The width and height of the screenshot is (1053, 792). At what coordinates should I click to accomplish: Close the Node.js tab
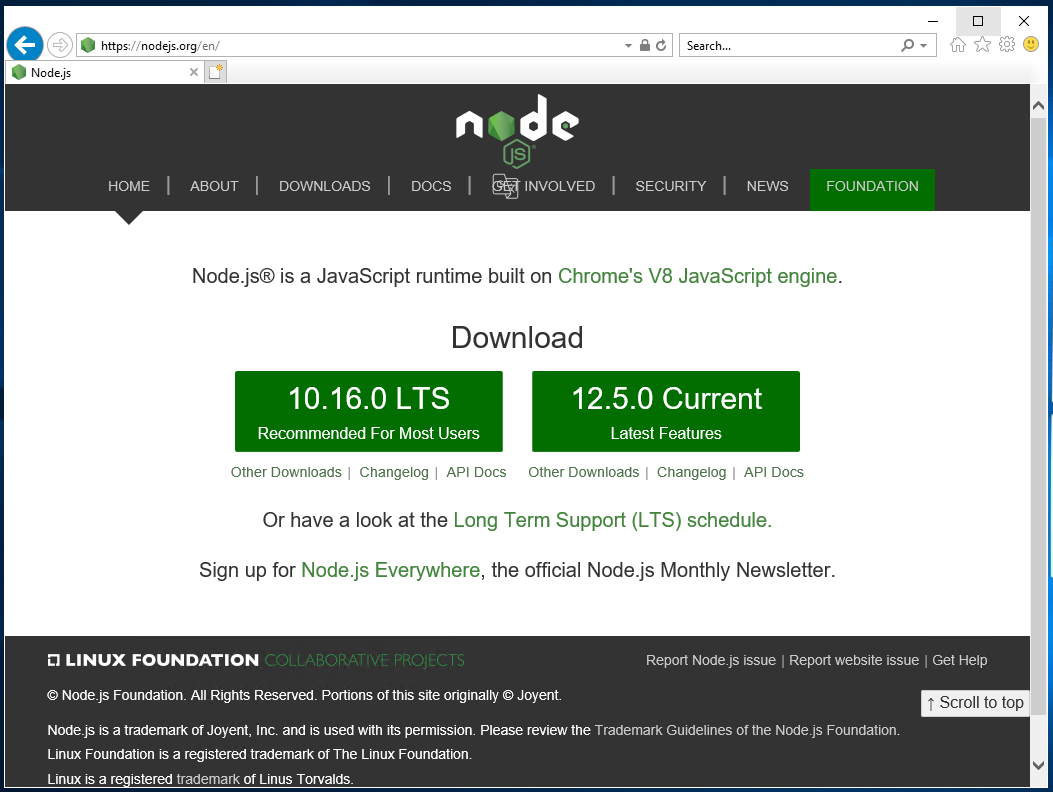coord(193,72)
